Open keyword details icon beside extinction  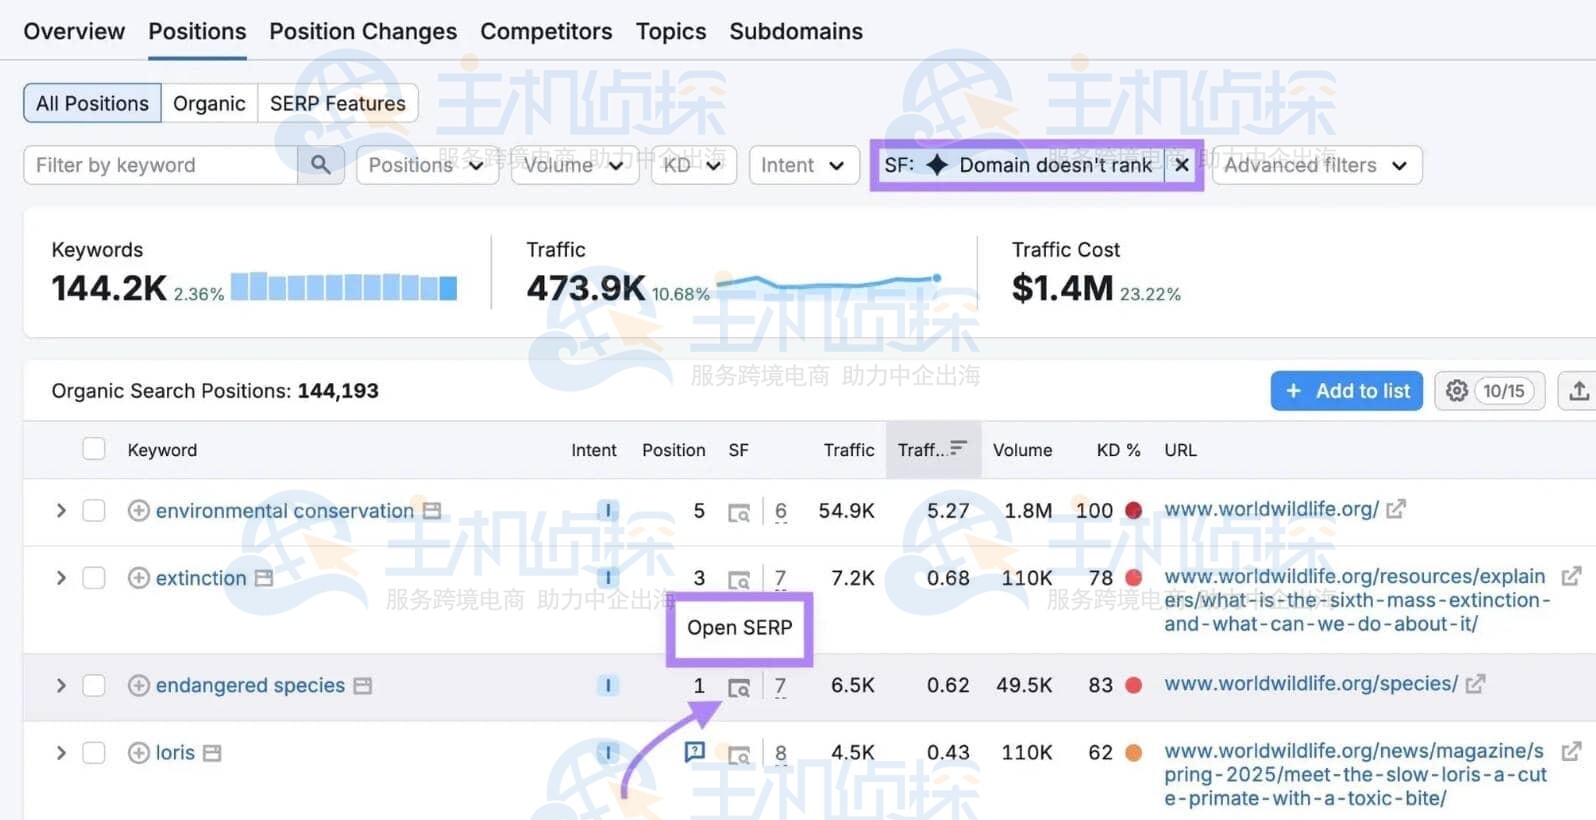pyautogui.click(x=264, y=578)
